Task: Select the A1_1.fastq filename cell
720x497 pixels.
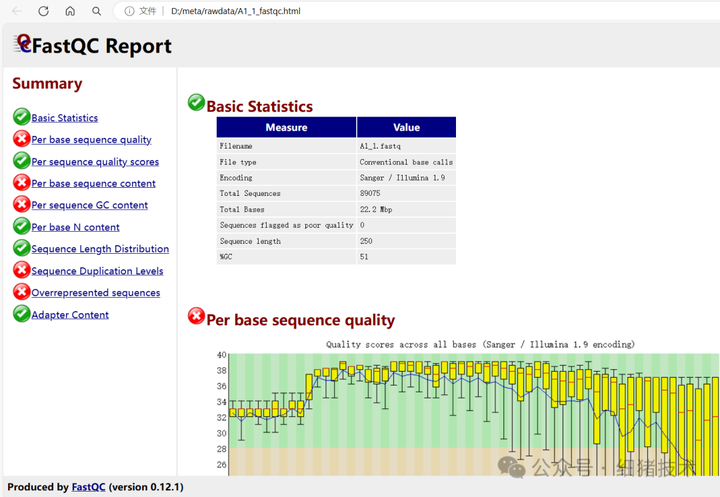Action: coord(406,146)
